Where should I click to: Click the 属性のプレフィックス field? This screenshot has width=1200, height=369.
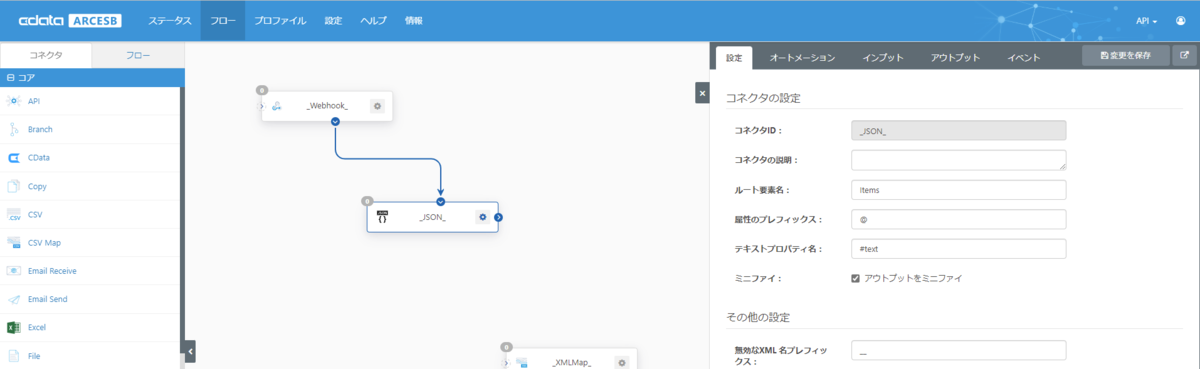pyautogui.click(x=958, y=219)
